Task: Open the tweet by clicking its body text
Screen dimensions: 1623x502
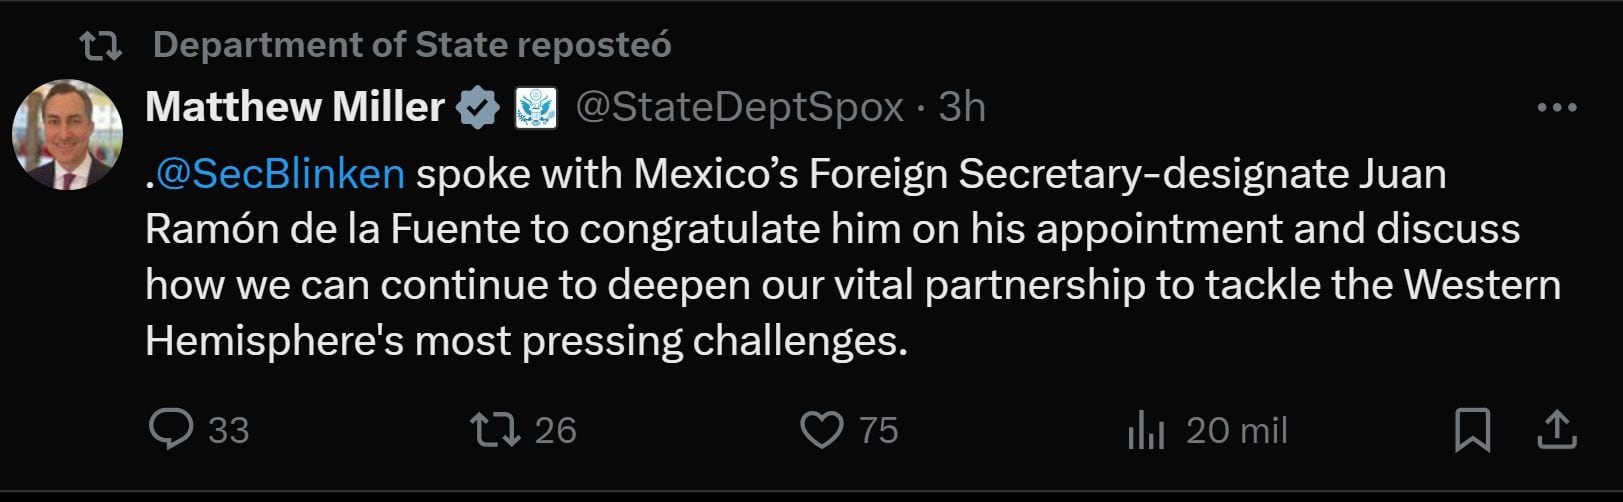Action: point(850,285)
